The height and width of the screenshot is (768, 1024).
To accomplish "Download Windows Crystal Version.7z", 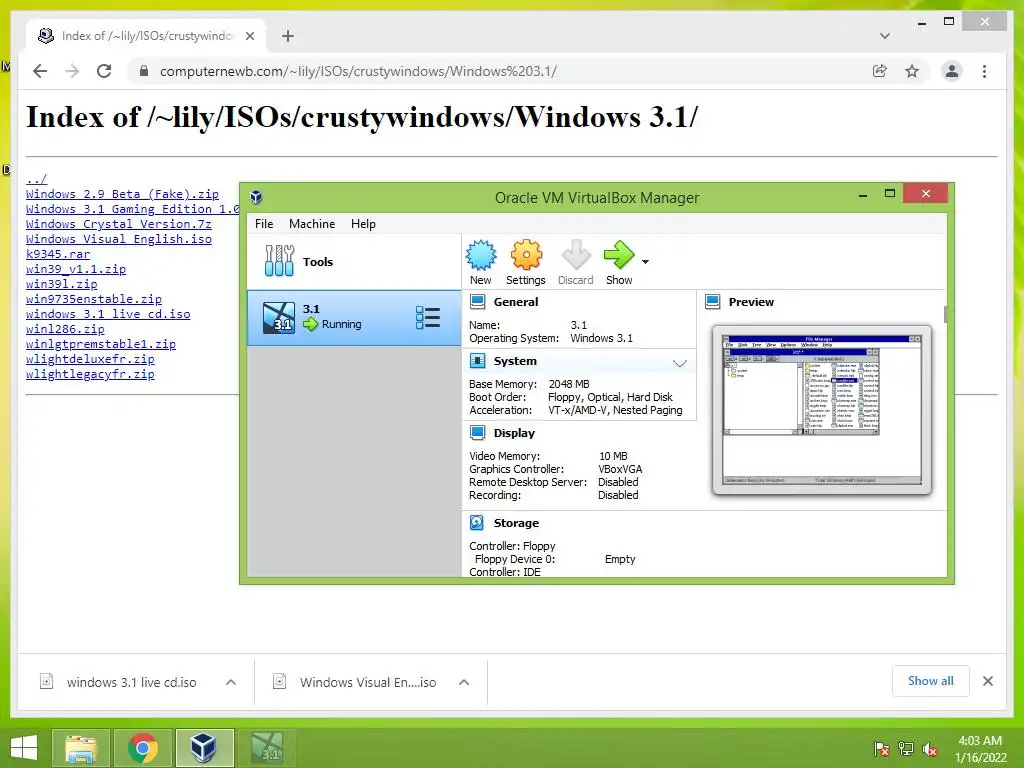I will coord(119,224).
